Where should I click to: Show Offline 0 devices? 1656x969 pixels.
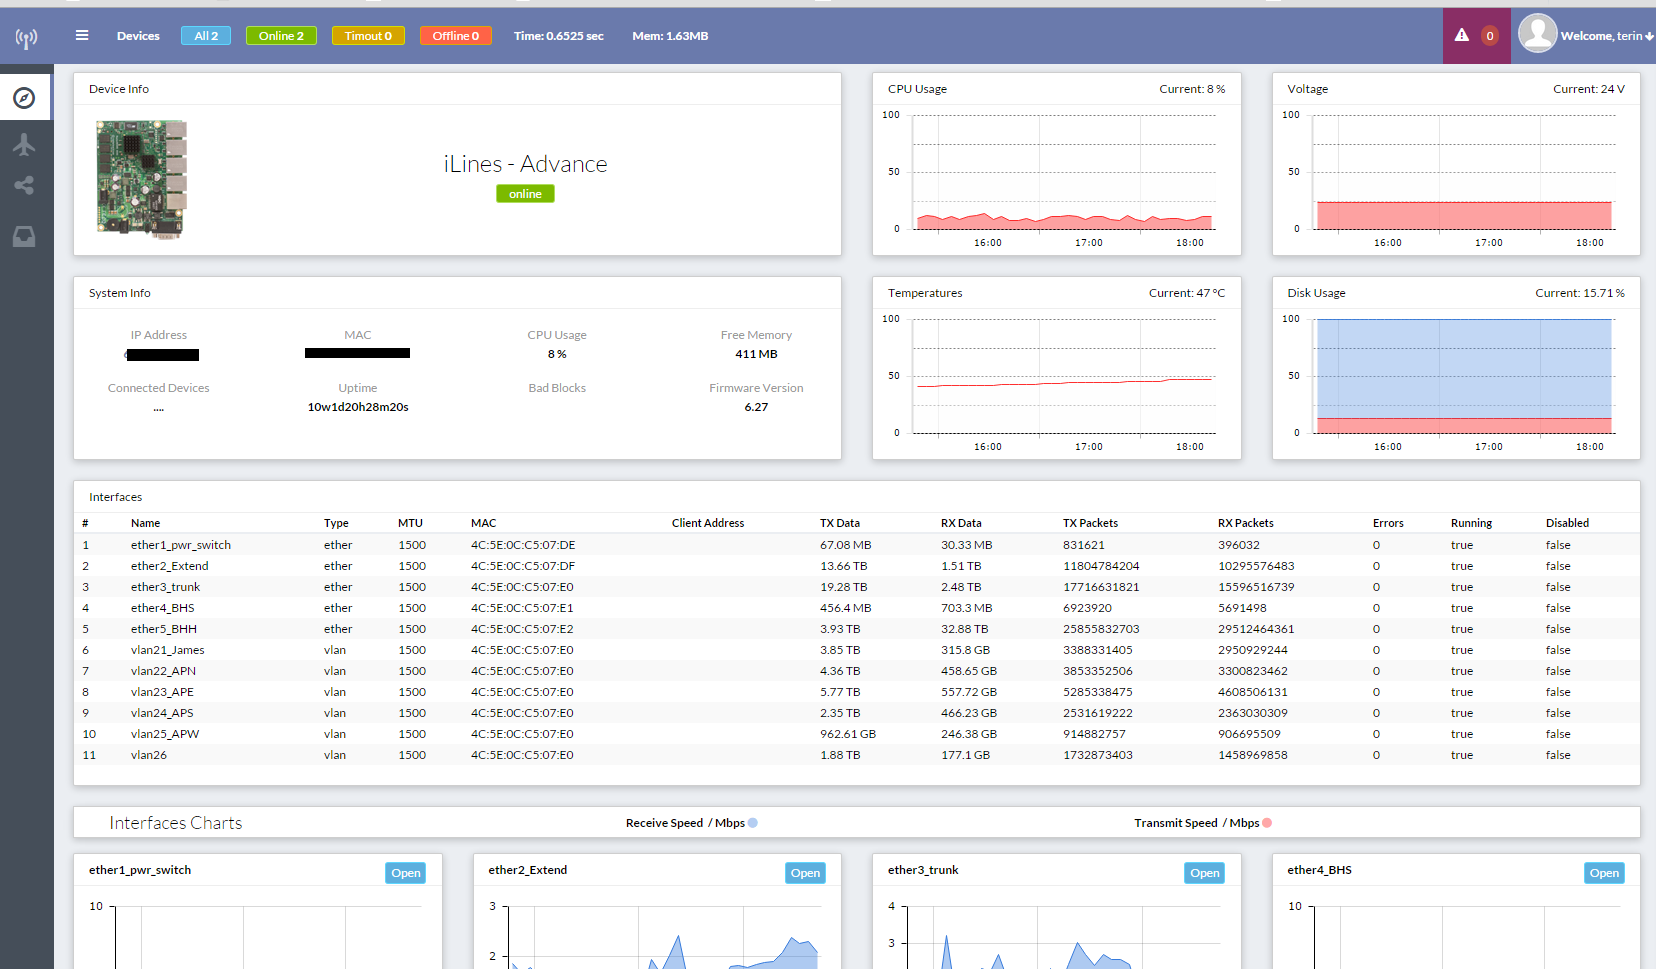click(455, 36)
